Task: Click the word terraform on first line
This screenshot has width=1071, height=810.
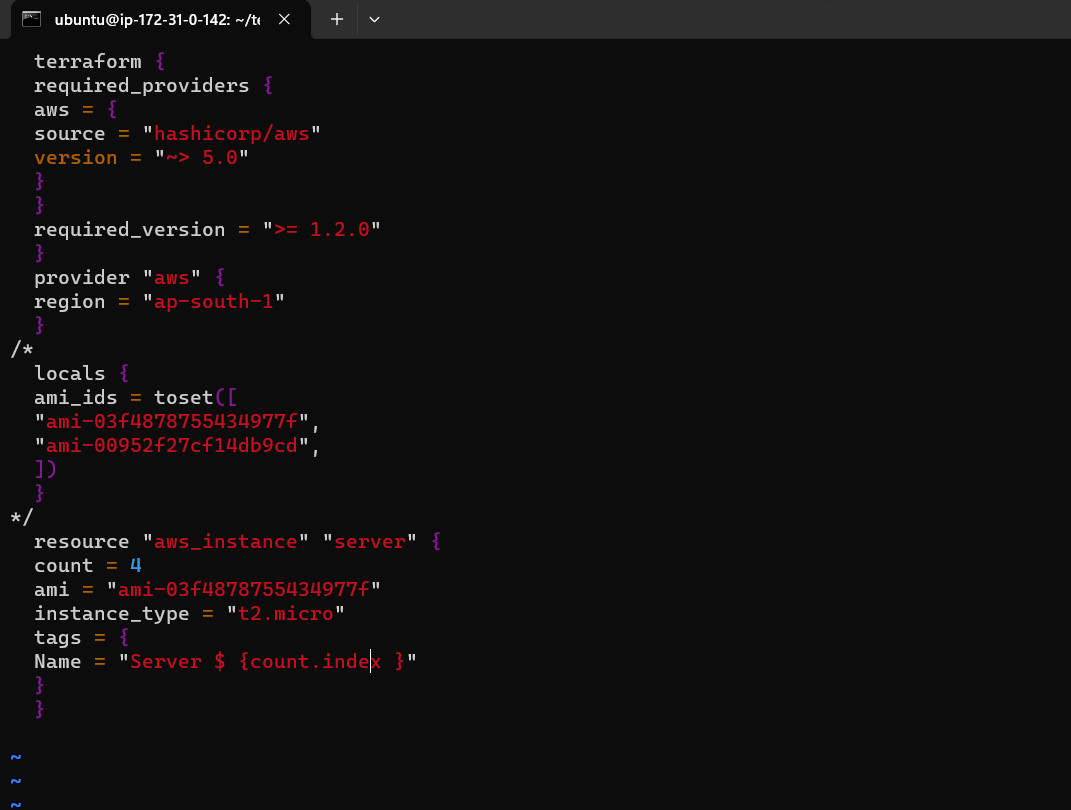Action: tap(87, 61)
